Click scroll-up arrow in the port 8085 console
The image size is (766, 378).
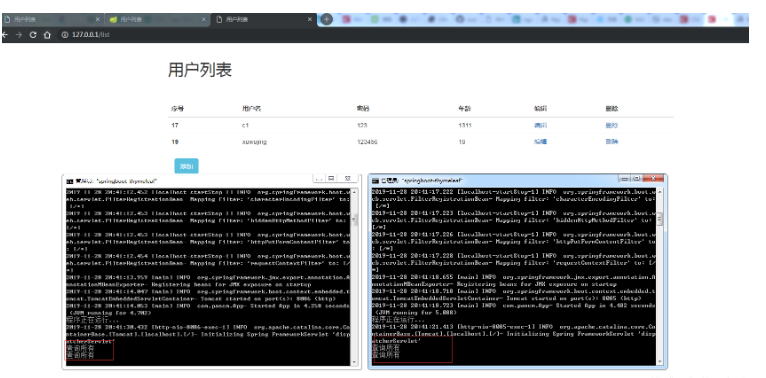pos(660,191)
